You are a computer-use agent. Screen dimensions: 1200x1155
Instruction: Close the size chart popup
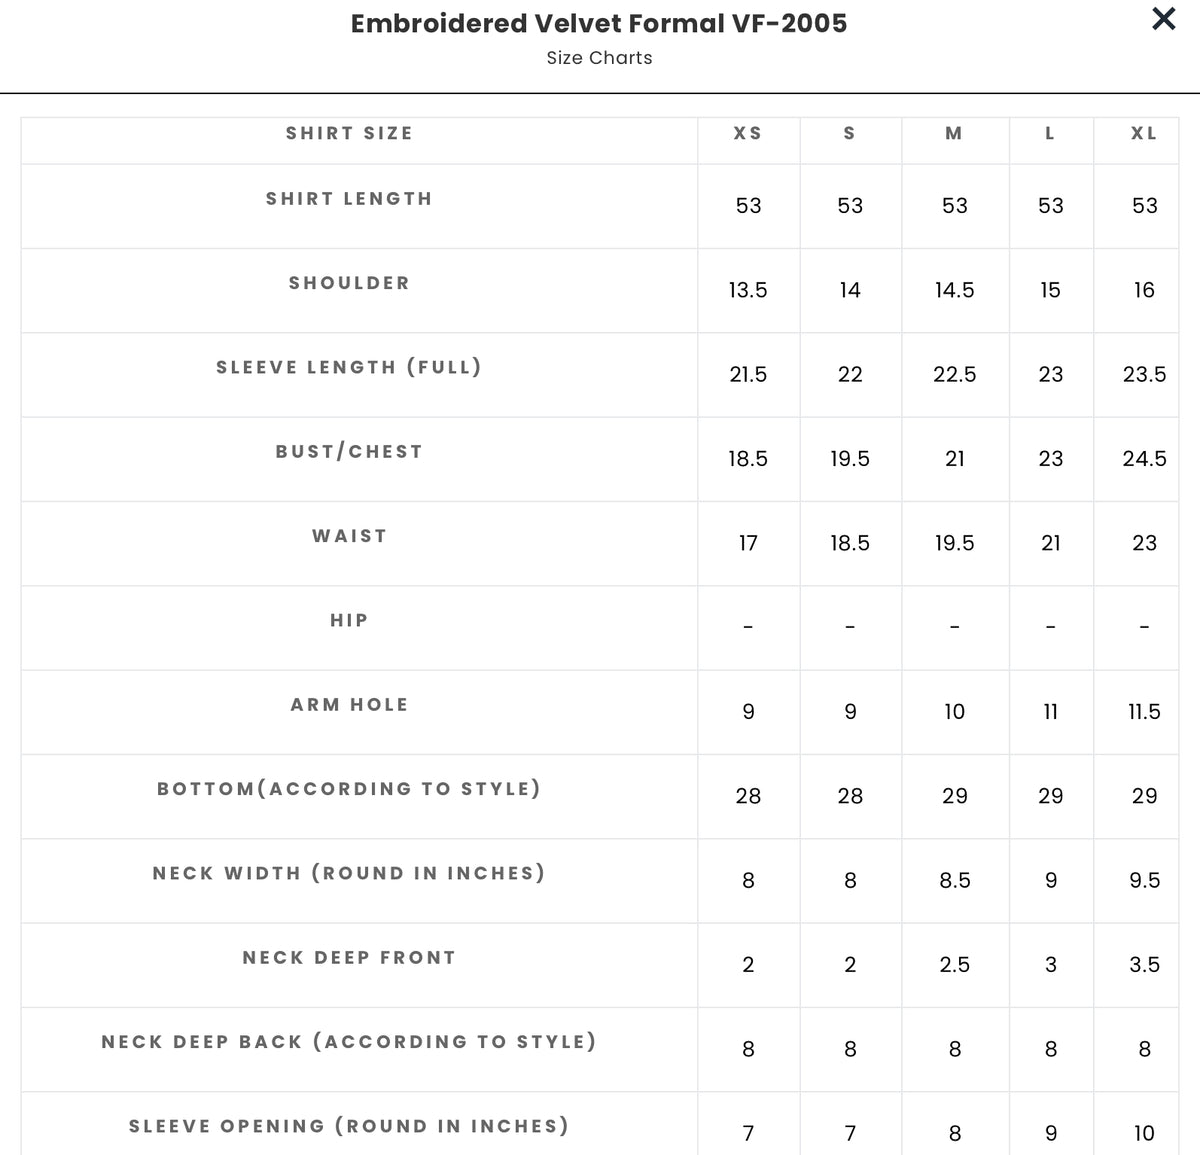pyautogui.click(x=1163, y=19)
